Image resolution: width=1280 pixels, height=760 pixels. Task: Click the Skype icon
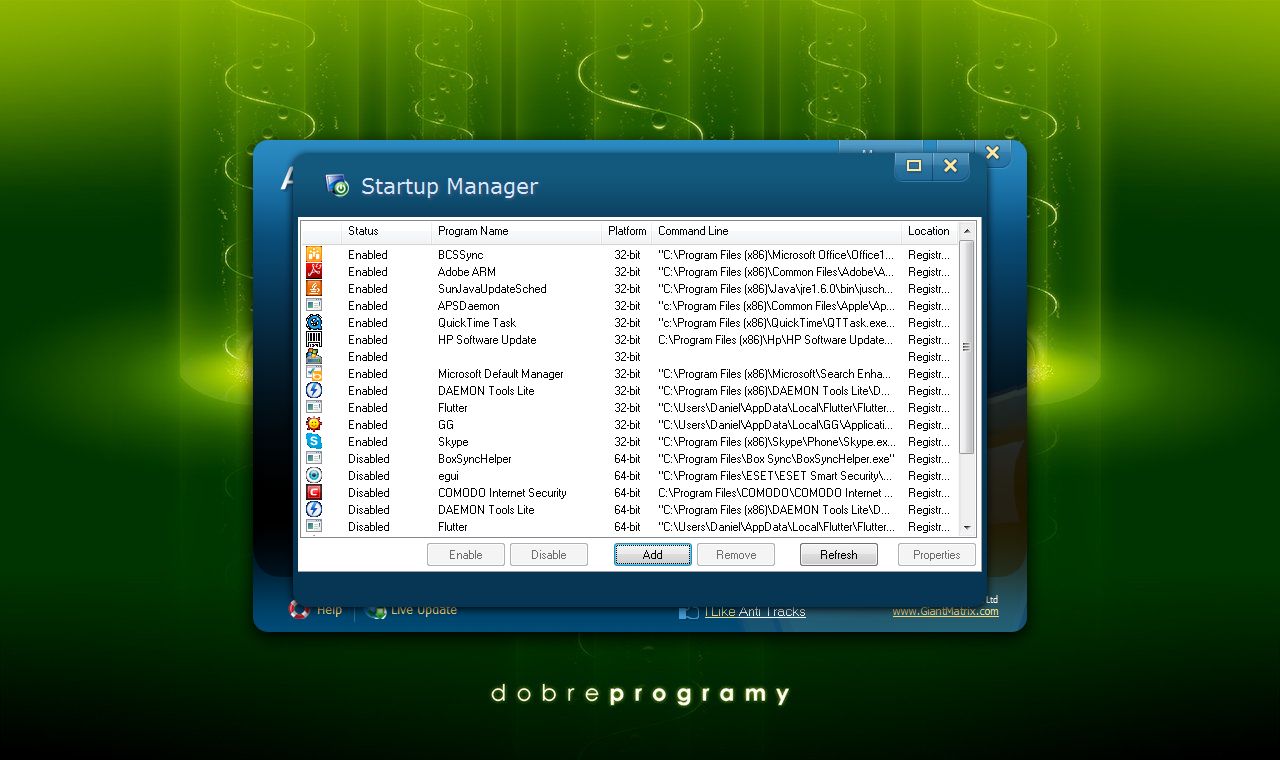point(314,442)
